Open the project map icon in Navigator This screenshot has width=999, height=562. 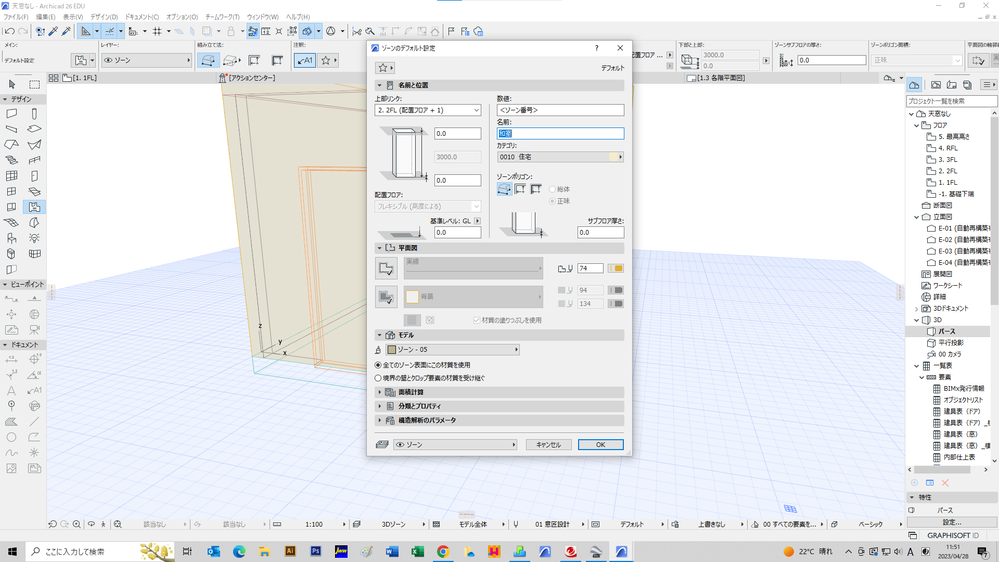tap(914, 85)
